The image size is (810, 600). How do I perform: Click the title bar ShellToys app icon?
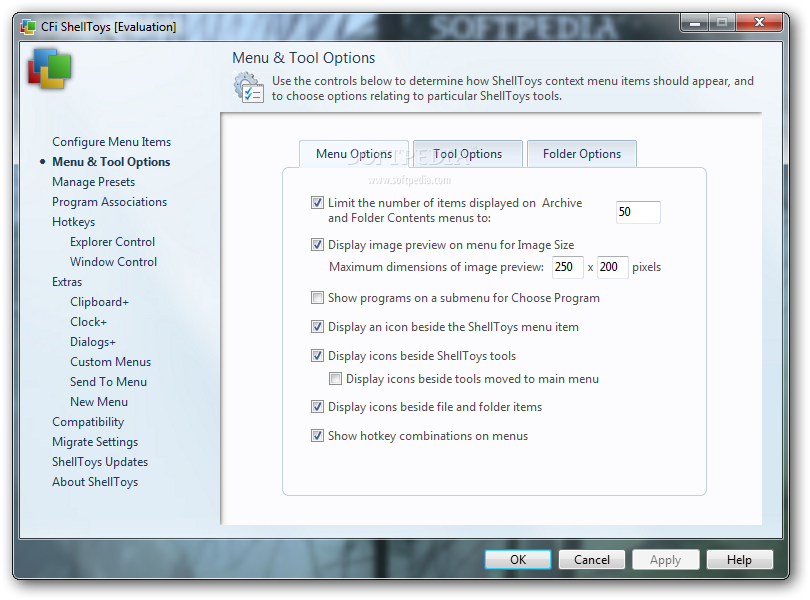[x=28, y=26]
